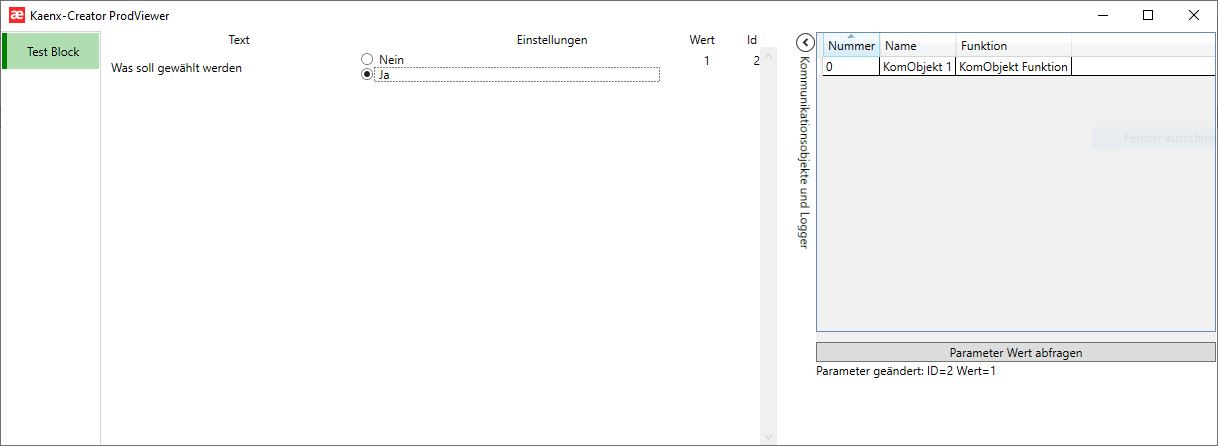This screenshot has width=1218, height=446.
Task: Open the Test Block tab
Action: tap(51, 51)
